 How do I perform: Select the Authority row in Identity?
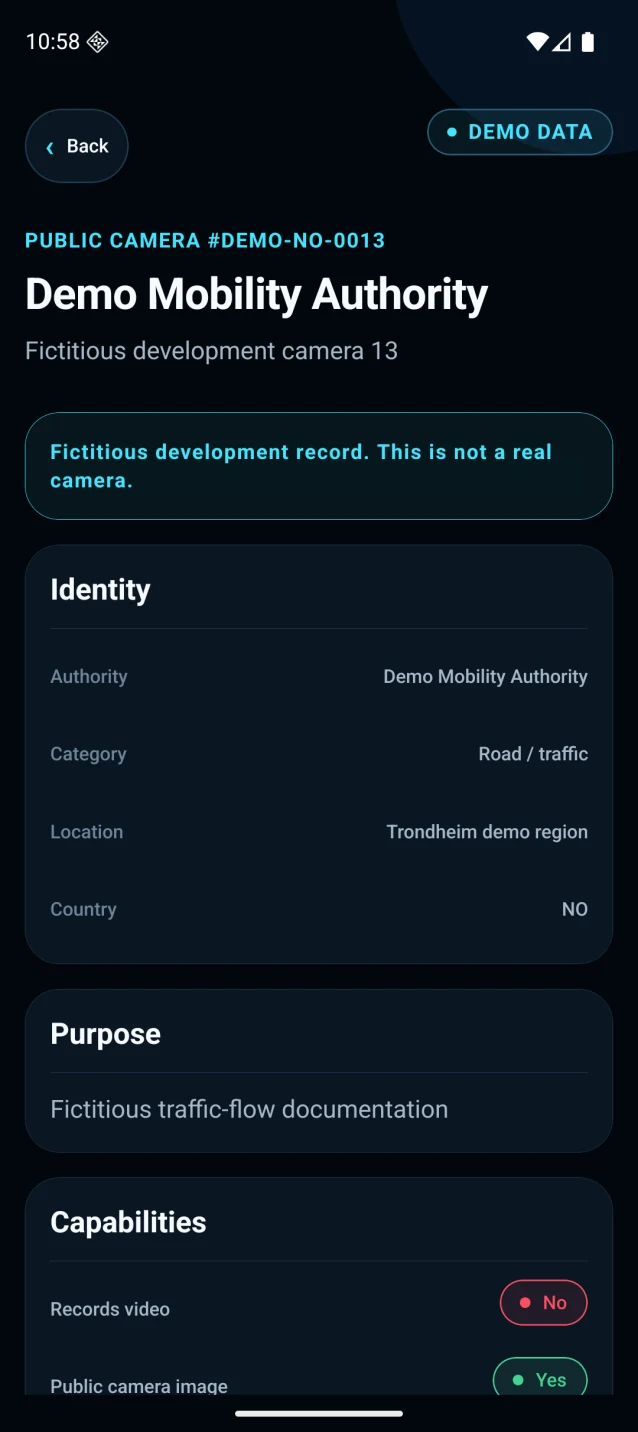point(319,677)
